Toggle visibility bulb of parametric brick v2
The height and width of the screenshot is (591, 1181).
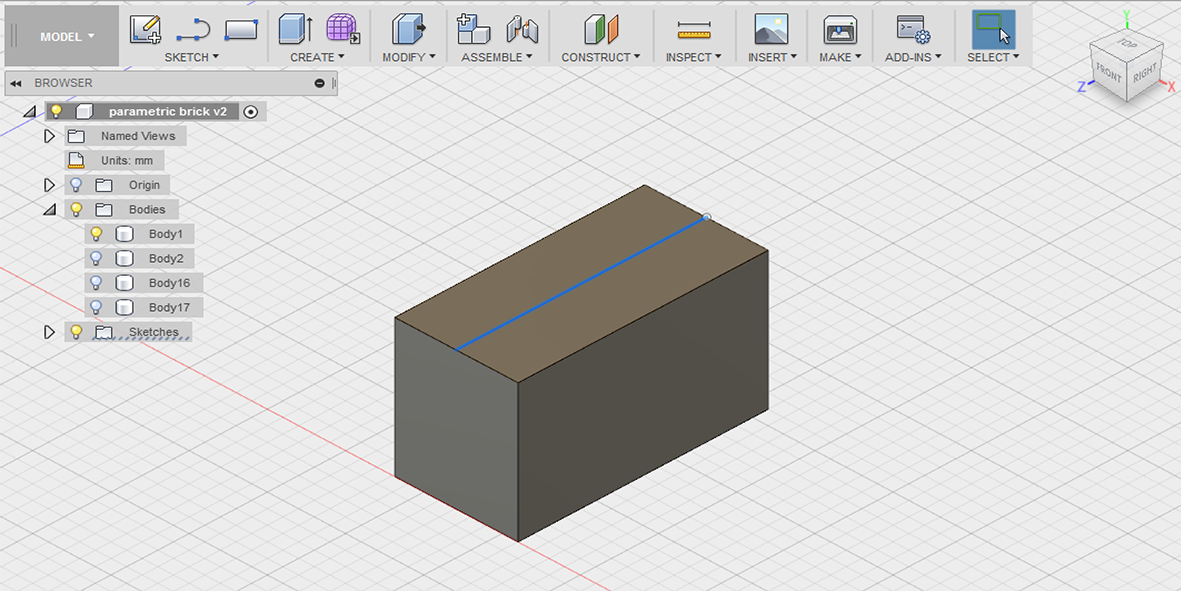point(56,111)
